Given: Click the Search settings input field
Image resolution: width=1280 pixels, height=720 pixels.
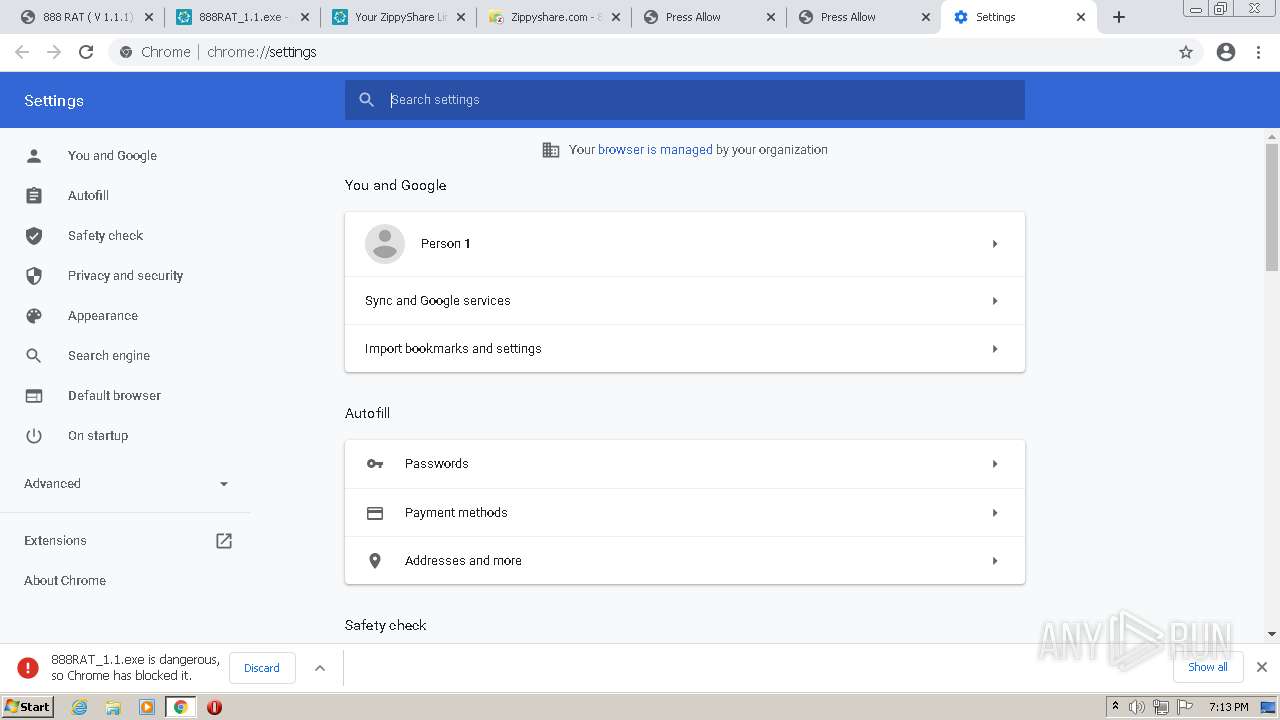Looking at the screenshot, I should pos(685,100).
